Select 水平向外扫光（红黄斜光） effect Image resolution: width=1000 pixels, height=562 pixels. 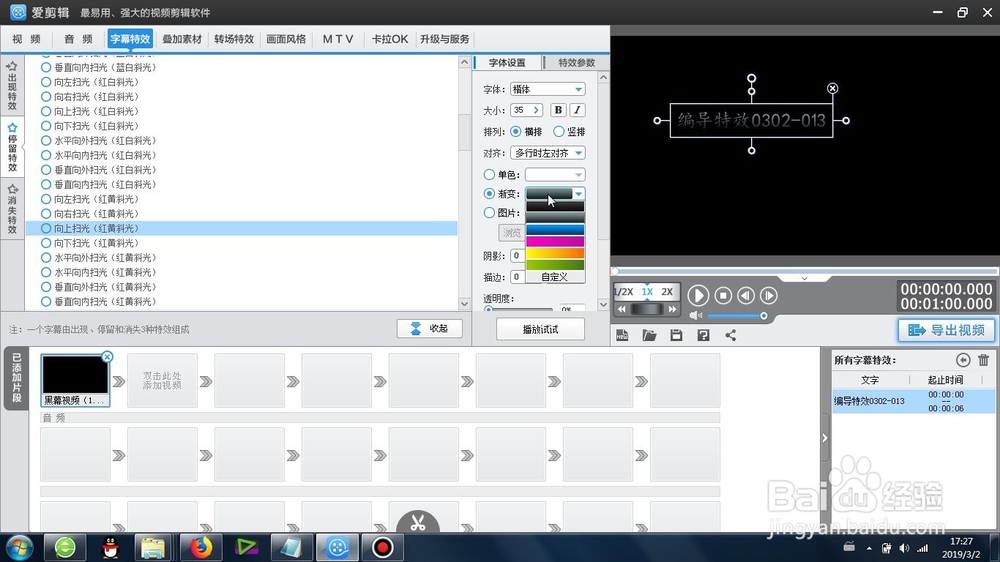pos(98,258)
